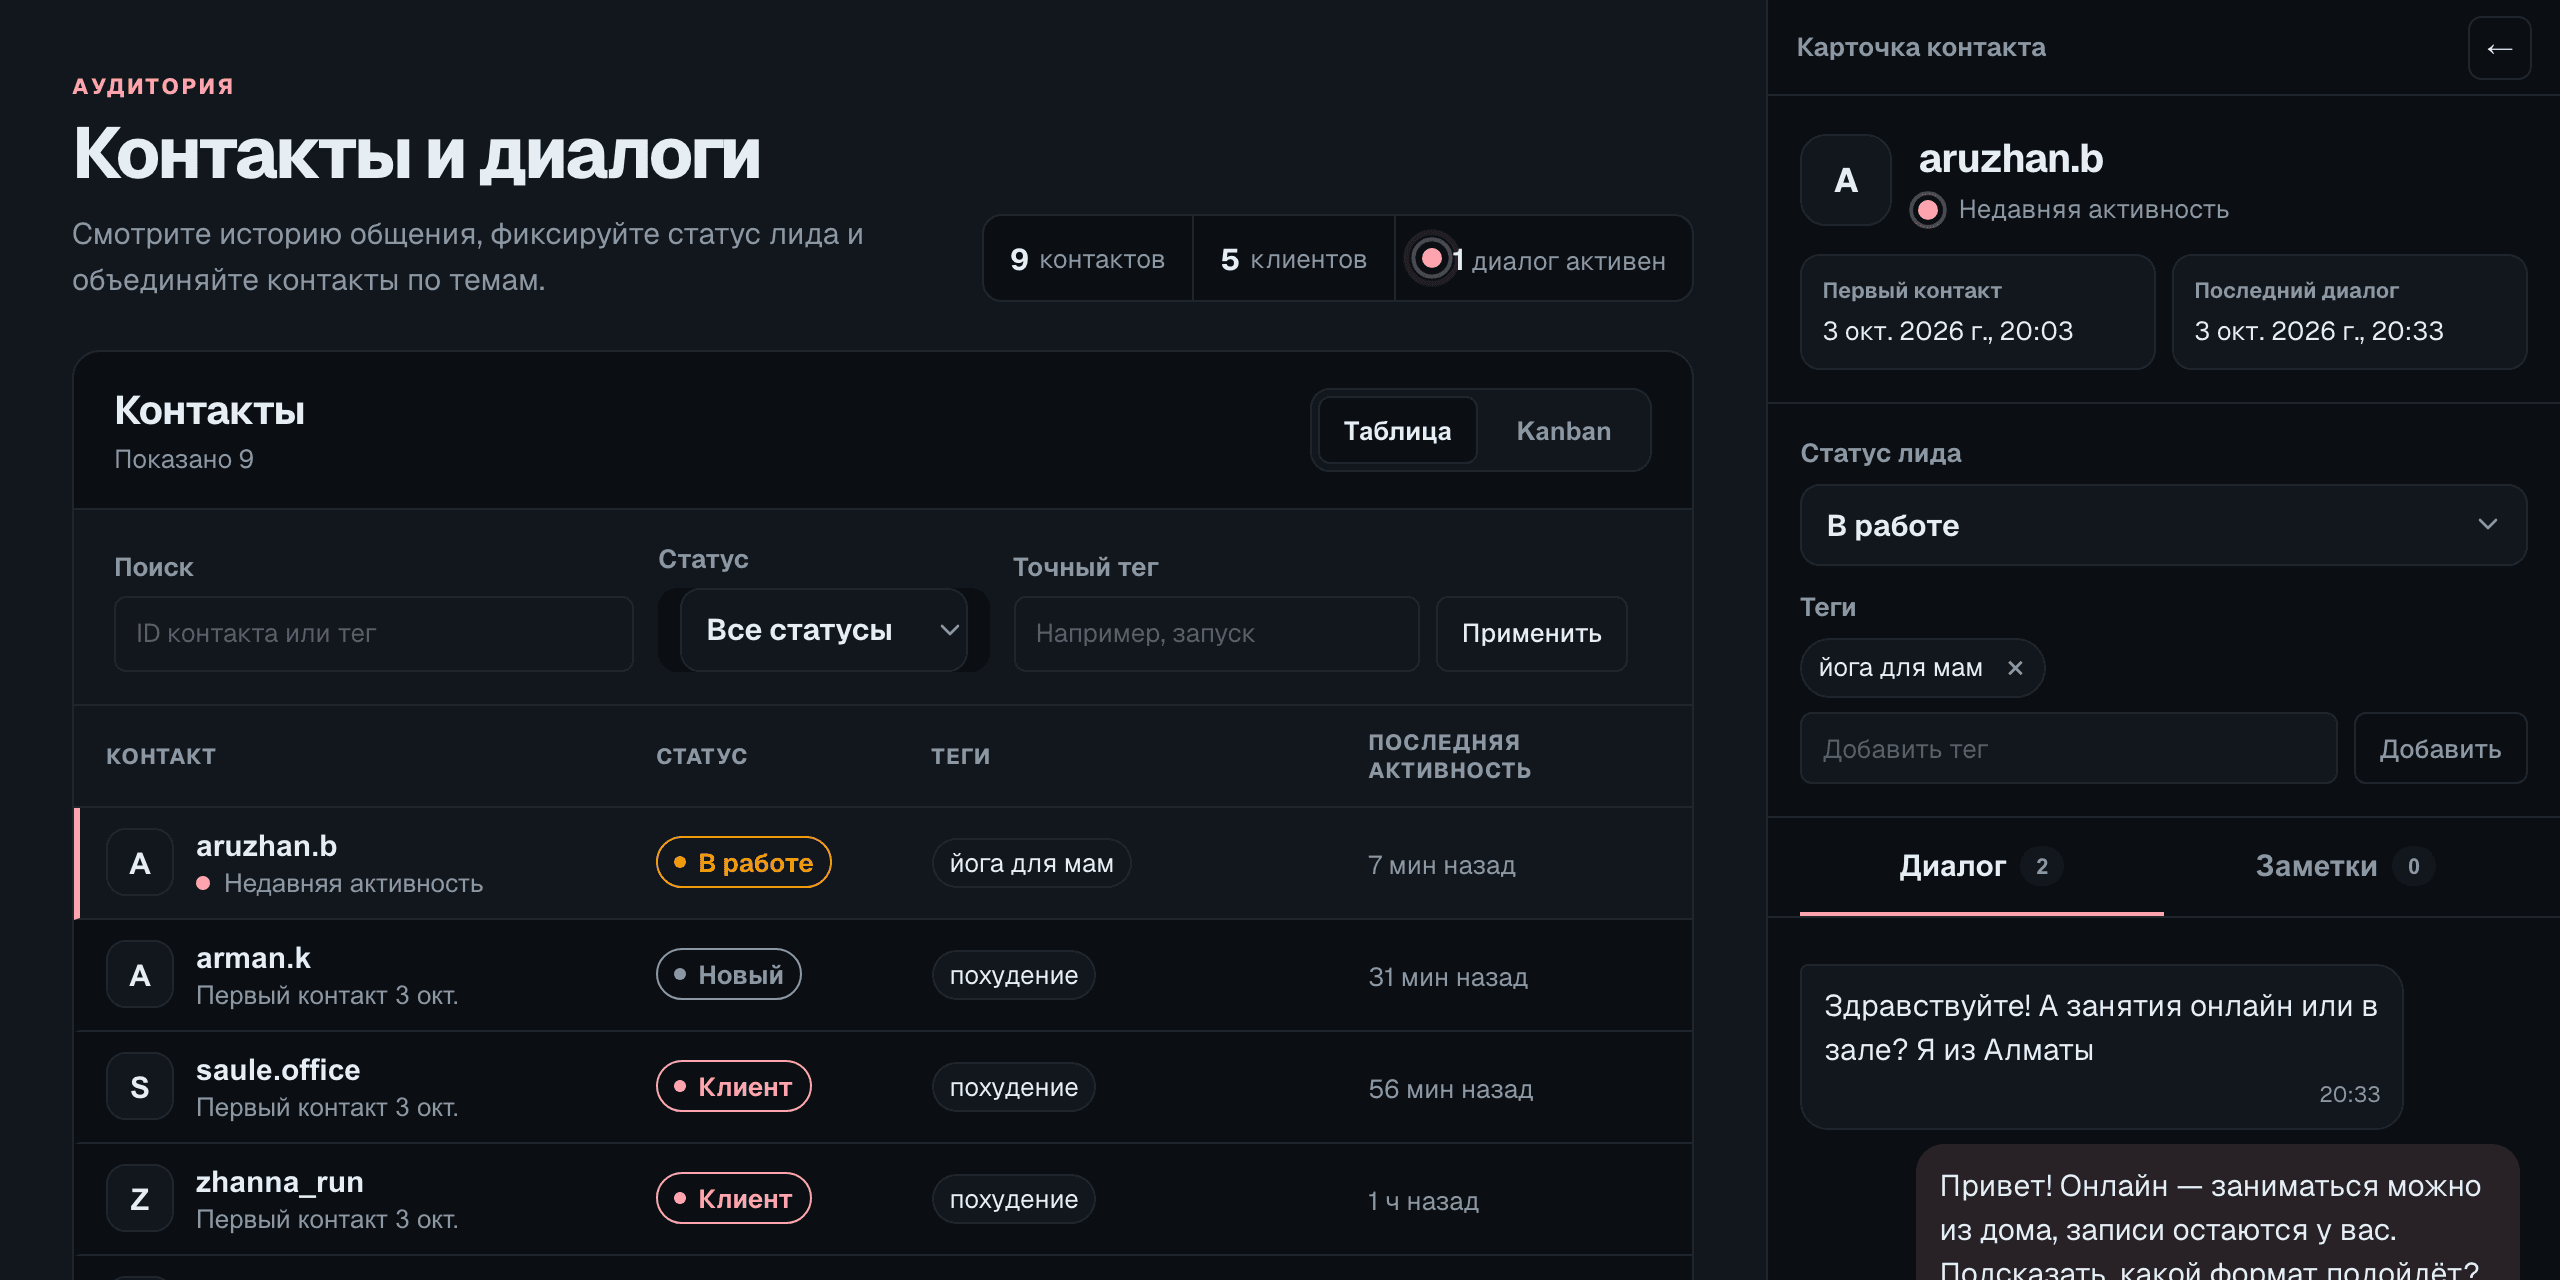The image size is (2560, 1280).
Task: Click the «Добавить» tag button
Action: pyautogui.click(x=2440, y=749)
